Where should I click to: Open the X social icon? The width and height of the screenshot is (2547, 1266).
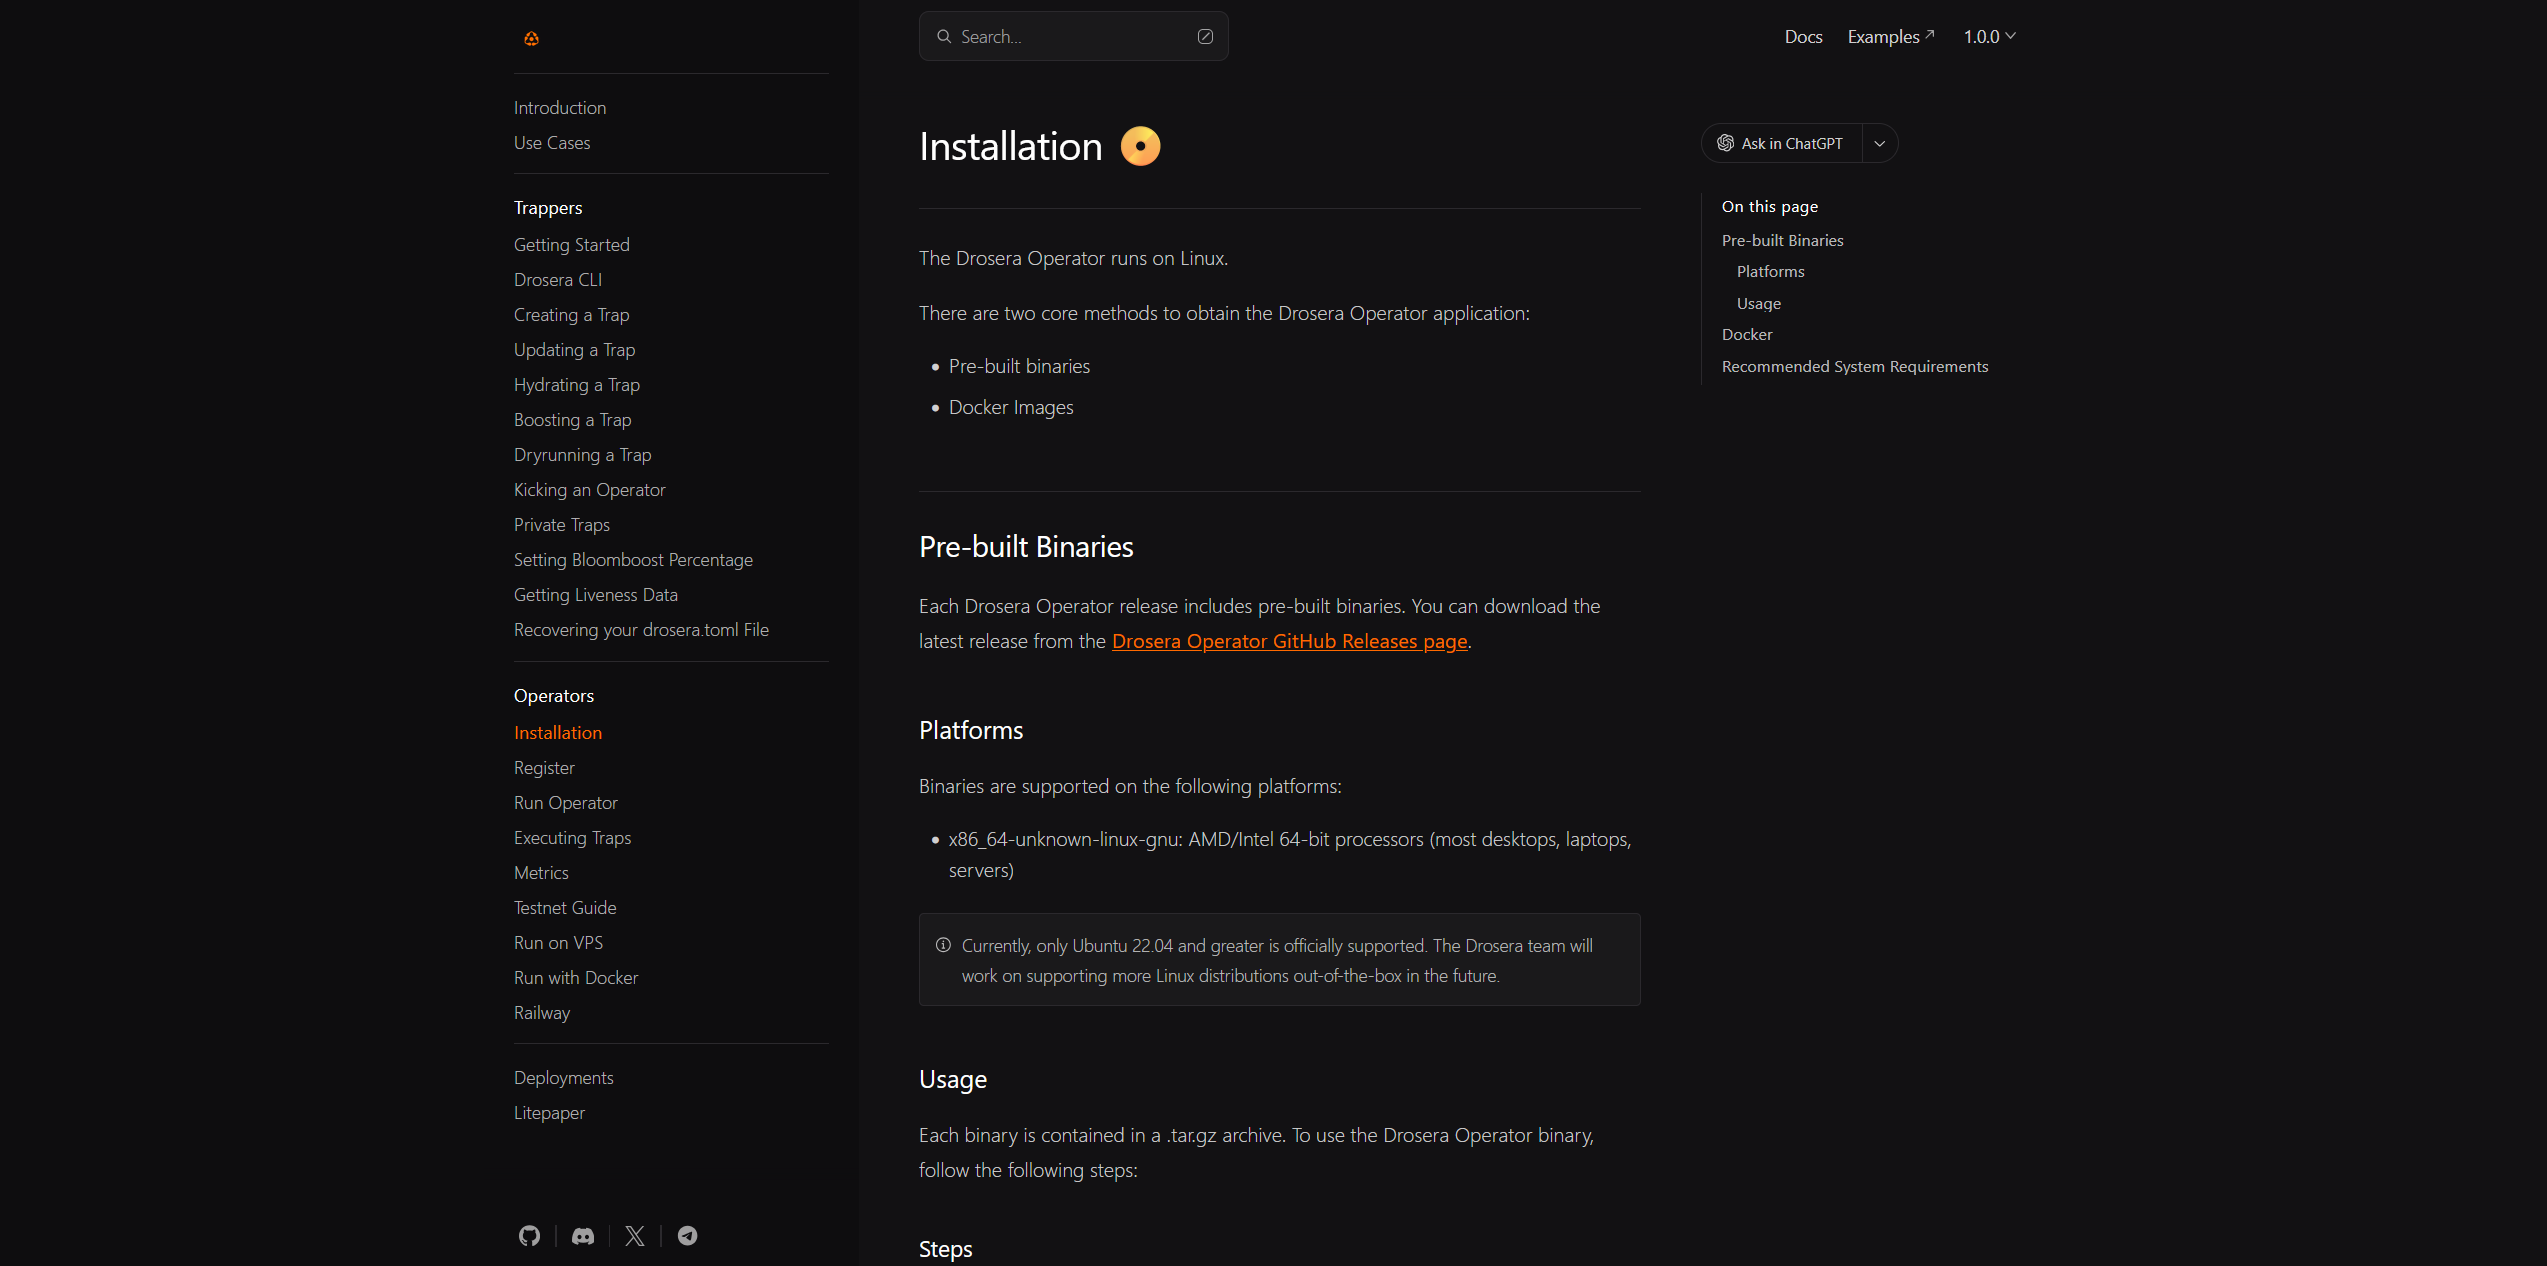[x=635, y=1236]
